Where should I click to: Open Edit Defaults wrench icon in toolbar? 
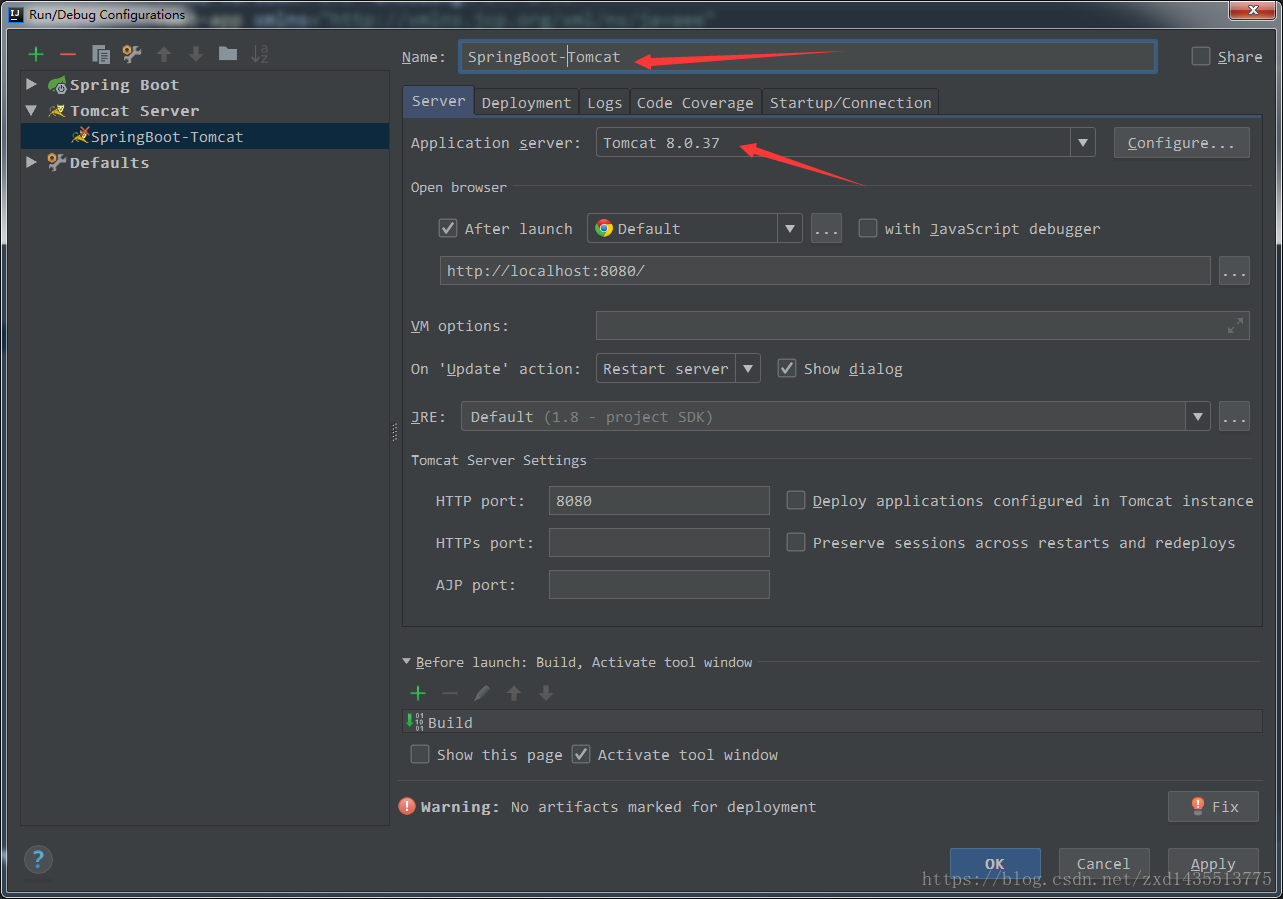(x=132, y=54)
